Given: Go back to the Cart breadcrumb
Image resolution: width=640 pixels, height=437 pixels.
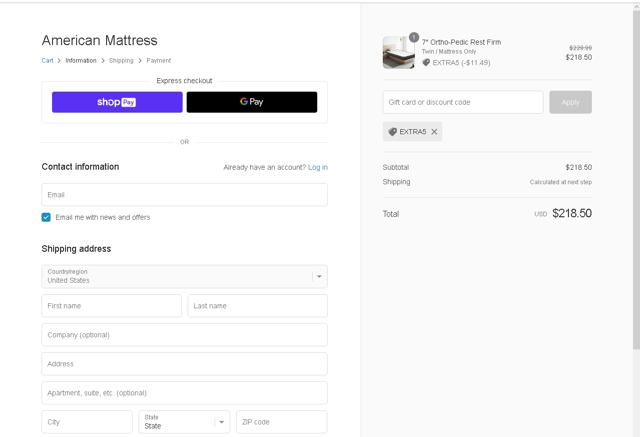Looking at the screenshot, I should coord(47,60).
